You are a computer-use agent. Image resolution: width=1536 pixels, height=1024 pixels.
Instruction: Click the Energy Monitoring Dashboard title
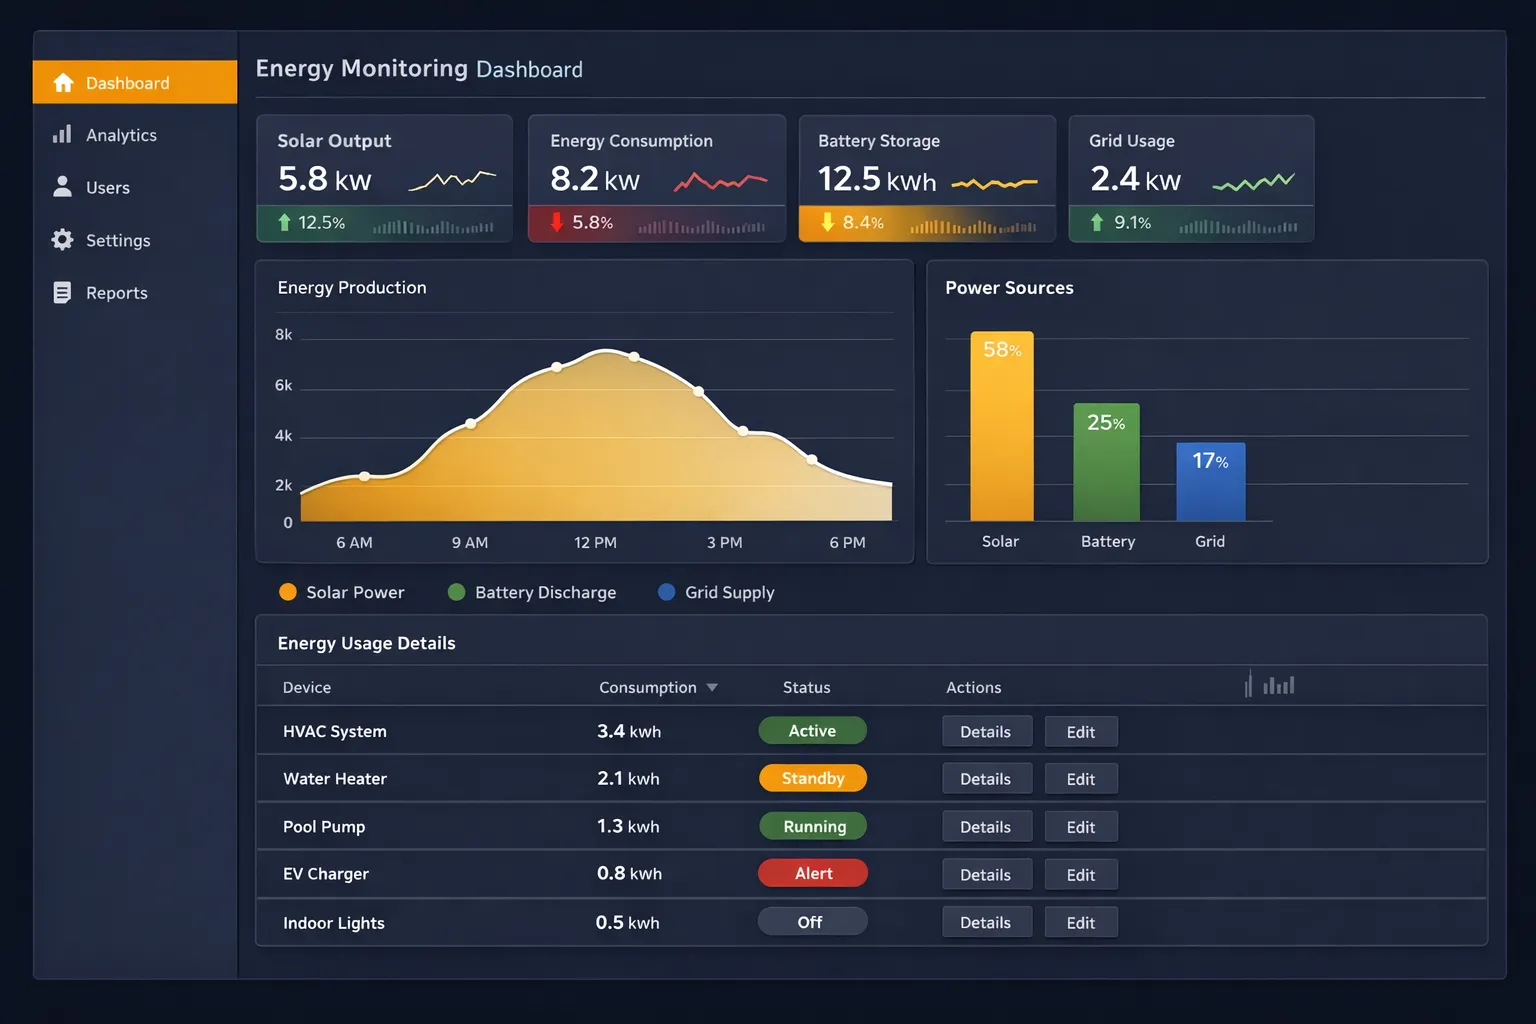coord(419,68)
